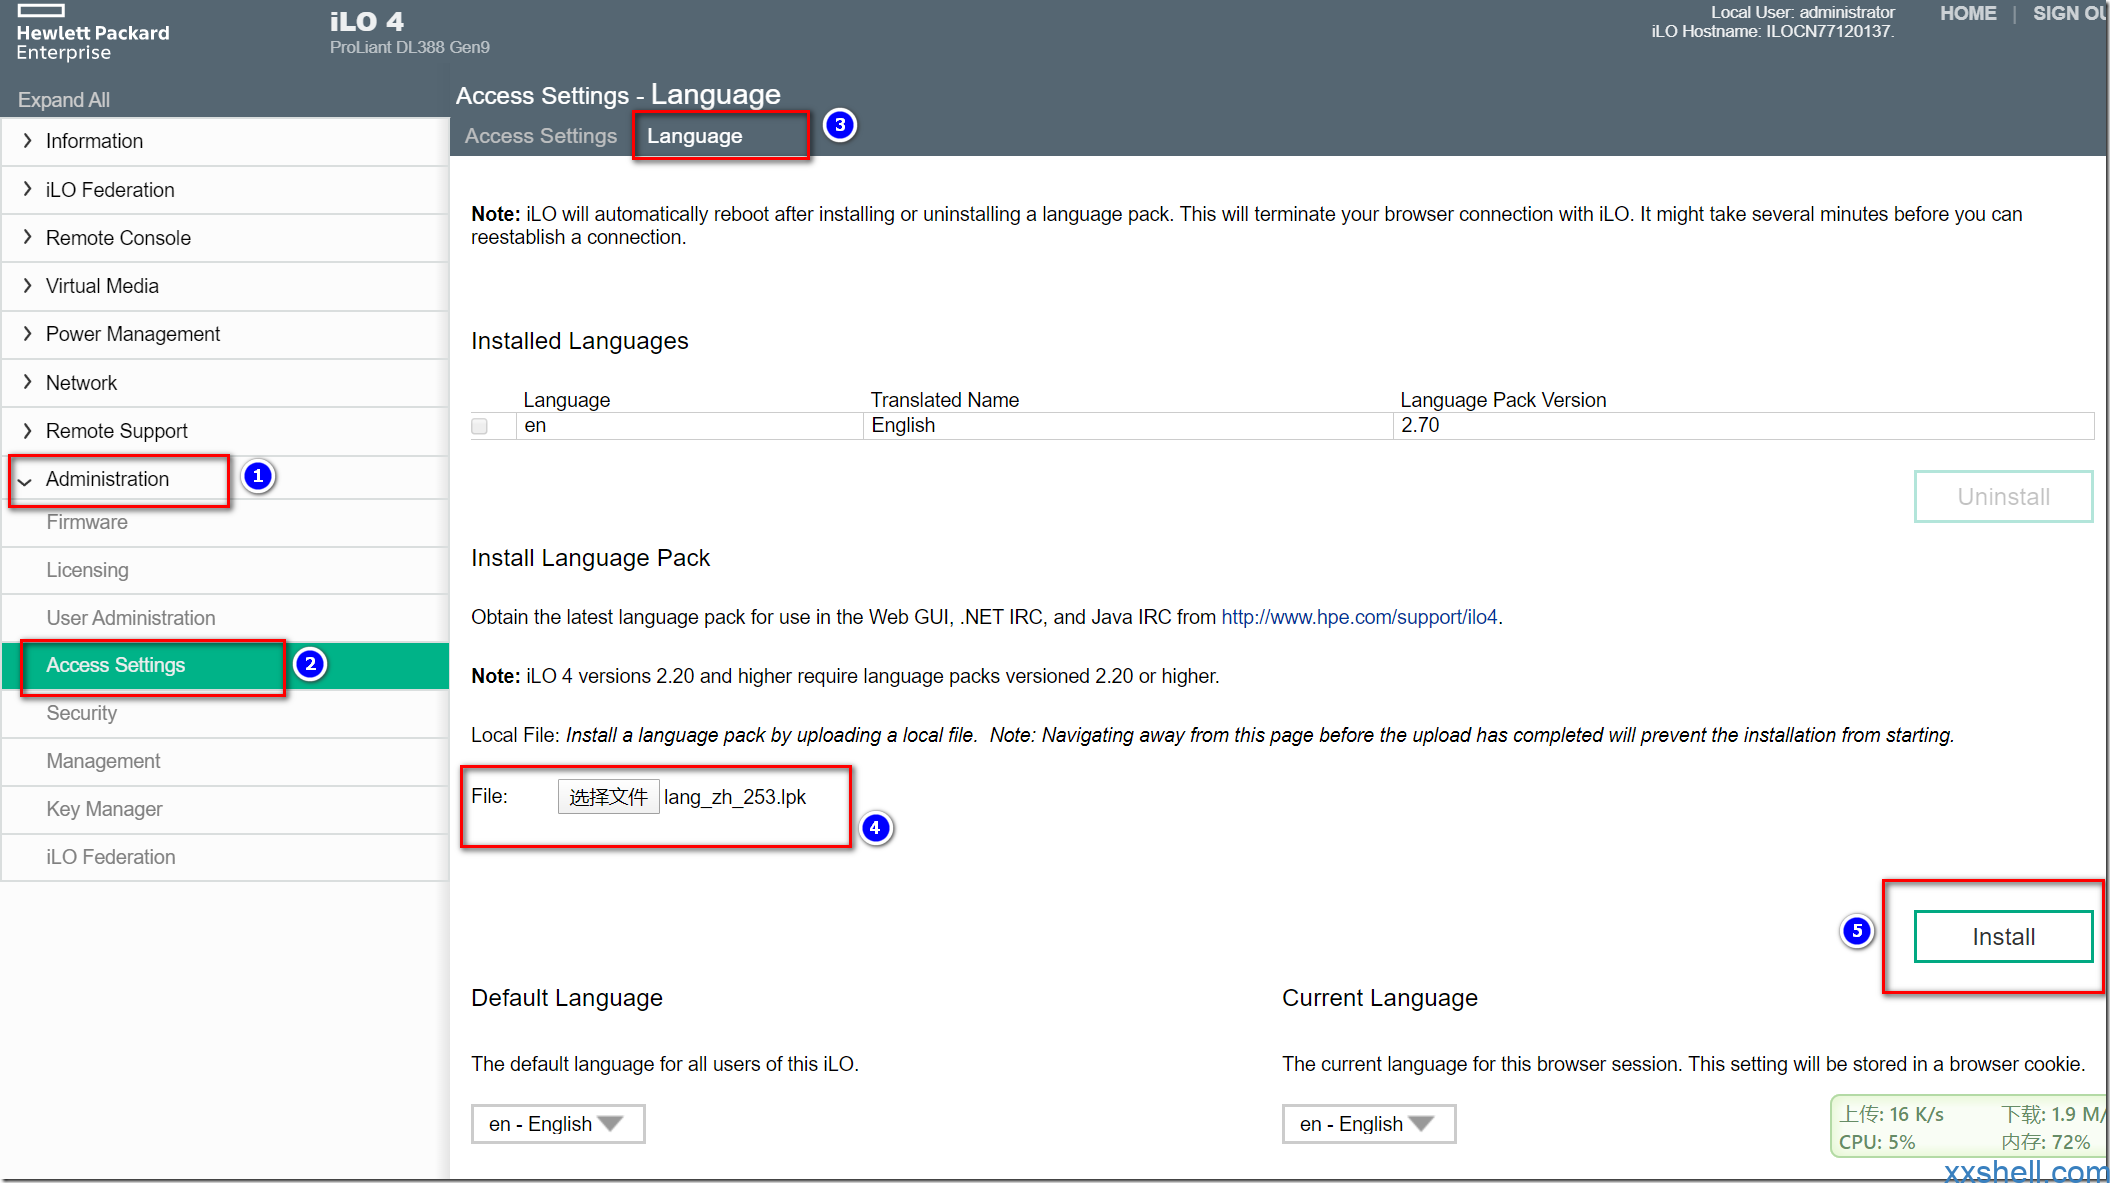Click the Information menu label
2110x1183 pixels.
click(94, 141)
